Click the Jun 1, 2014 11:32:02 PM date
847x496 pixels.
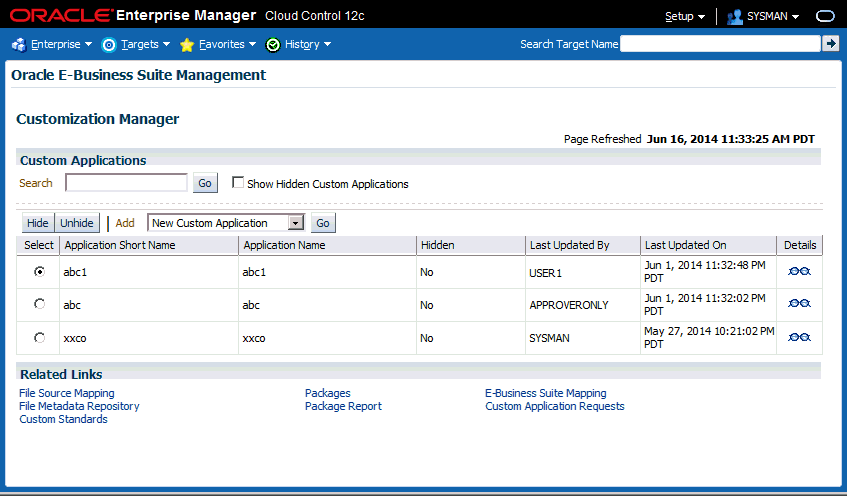click(x=704, y=305)
